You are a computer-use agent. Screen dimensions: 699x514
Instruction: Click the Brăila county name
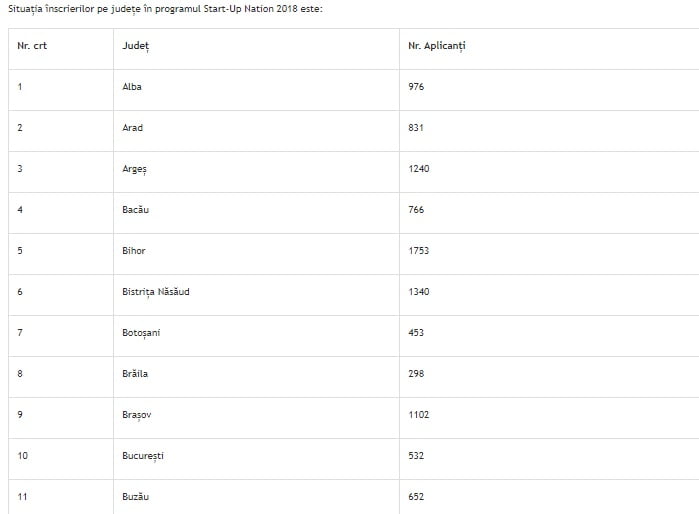point(135,374)
